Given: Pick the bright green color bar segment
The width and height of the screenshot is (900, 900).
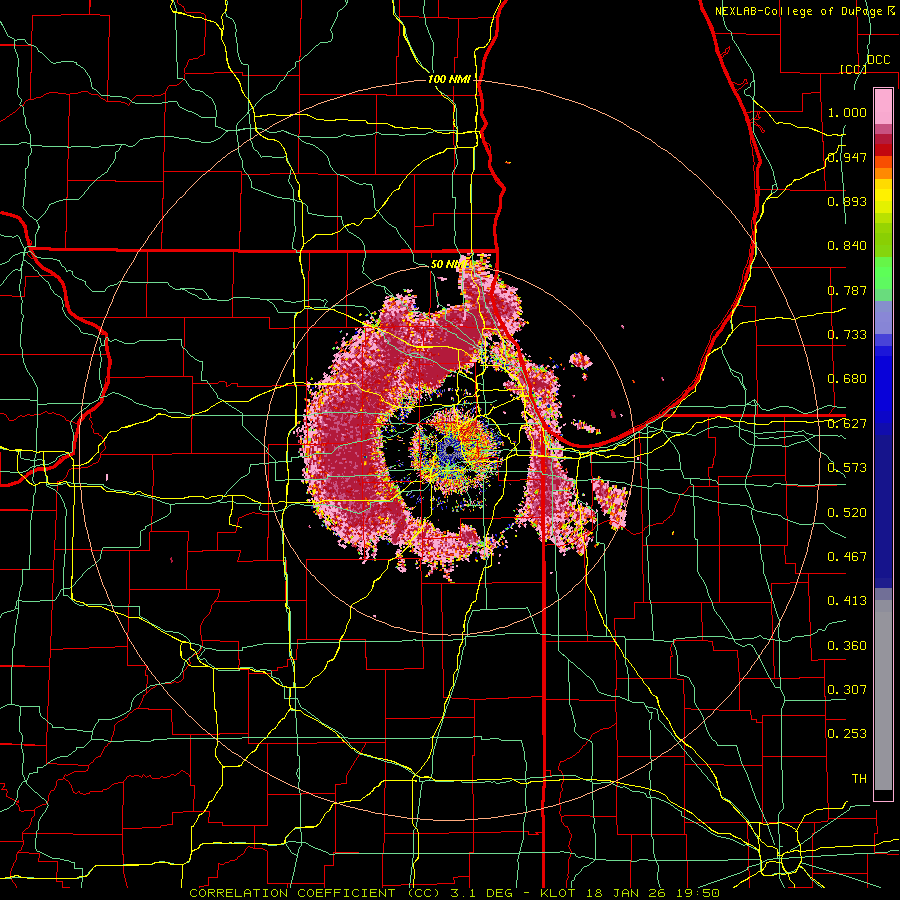Looking at the screenshot, I should click(883, 273).
